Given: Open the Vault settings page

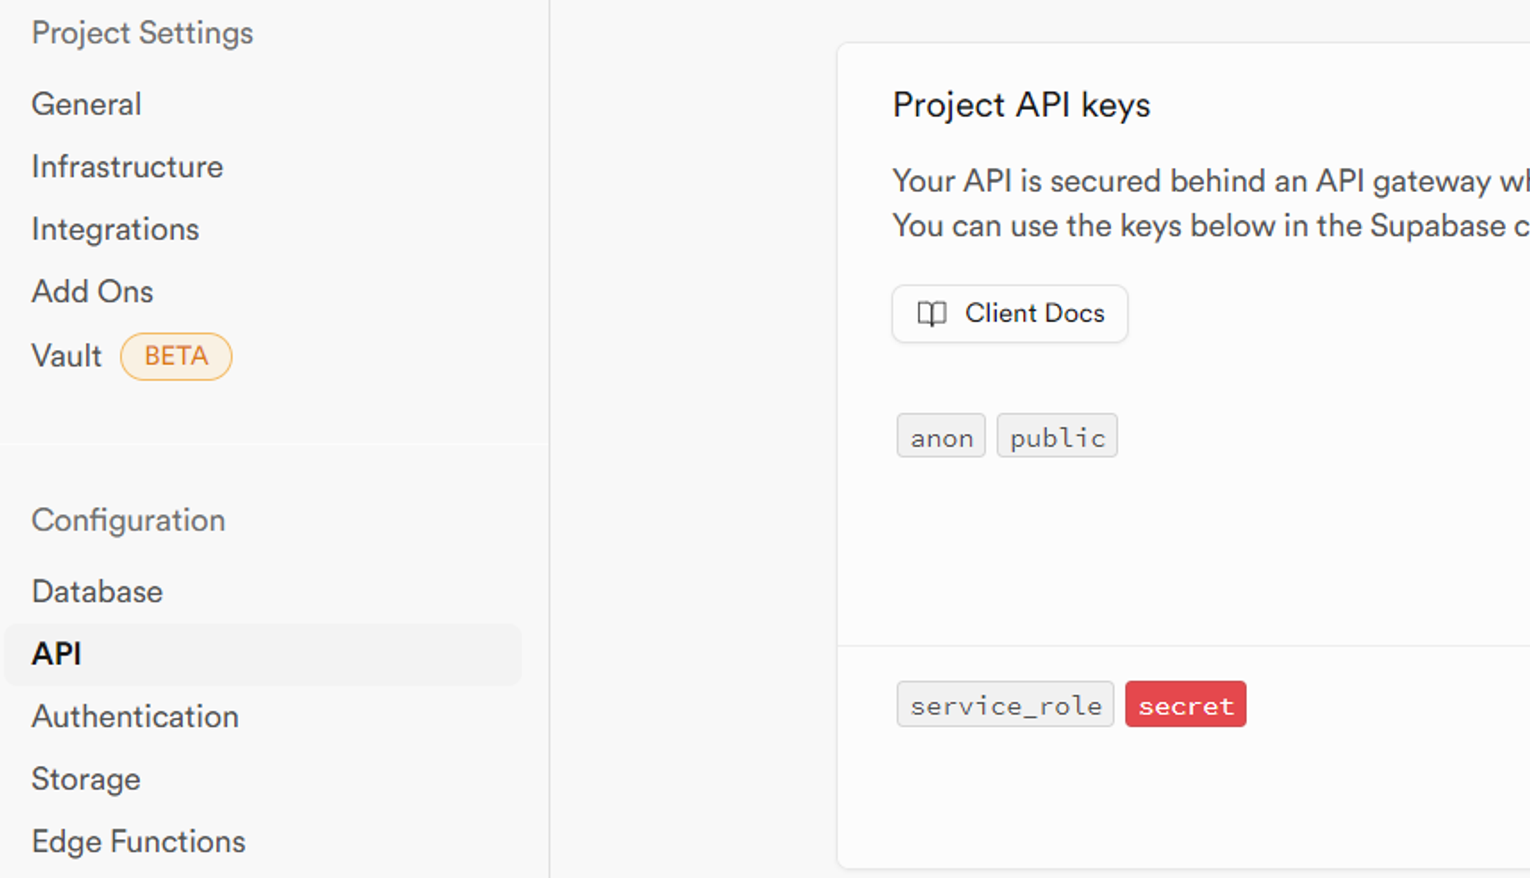Looking at the screenshot, I should coord(66,356).
